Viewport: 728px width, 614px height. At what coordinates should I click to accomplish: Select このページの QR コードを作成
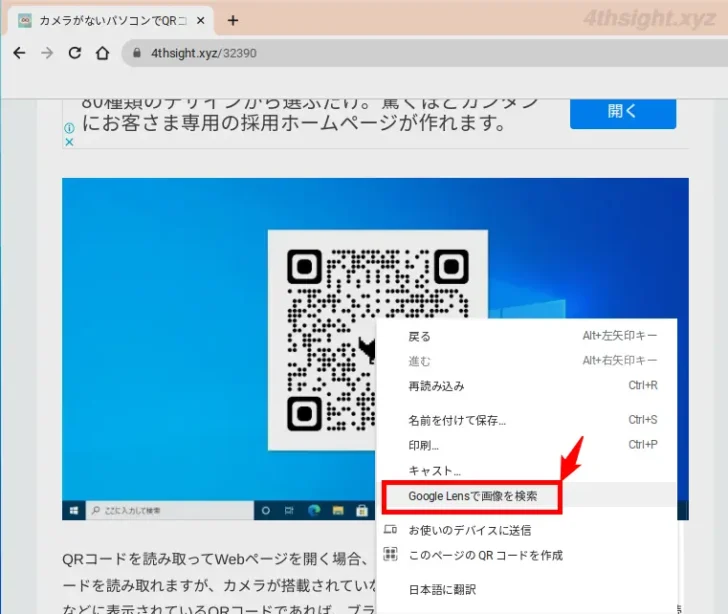(x=526, y=555)
